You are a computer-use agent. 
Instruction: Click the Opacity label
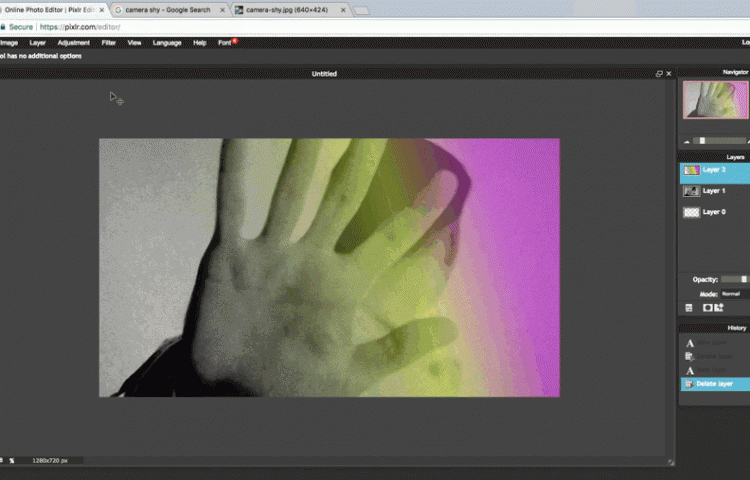coord(705,280)
